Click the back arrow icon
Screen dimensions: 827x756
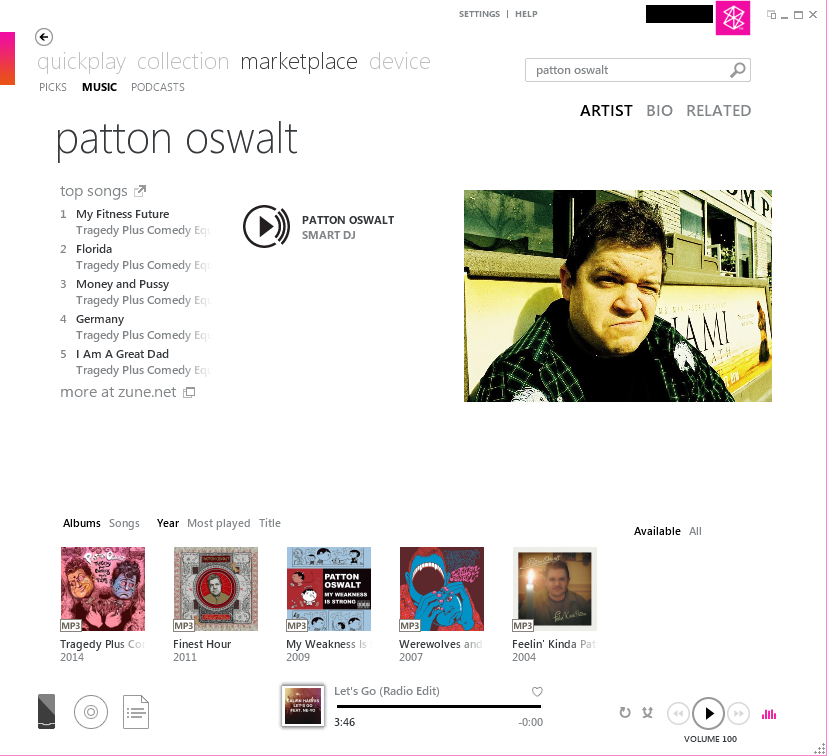(44, 37)
